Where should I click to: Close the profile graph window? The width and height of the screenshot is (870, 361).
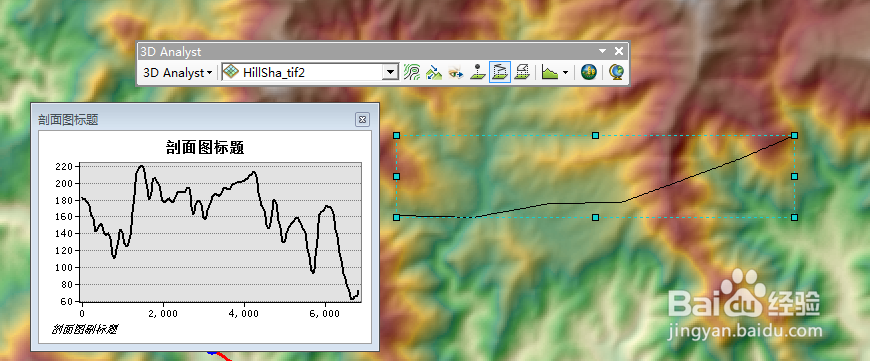coord(362,119)
